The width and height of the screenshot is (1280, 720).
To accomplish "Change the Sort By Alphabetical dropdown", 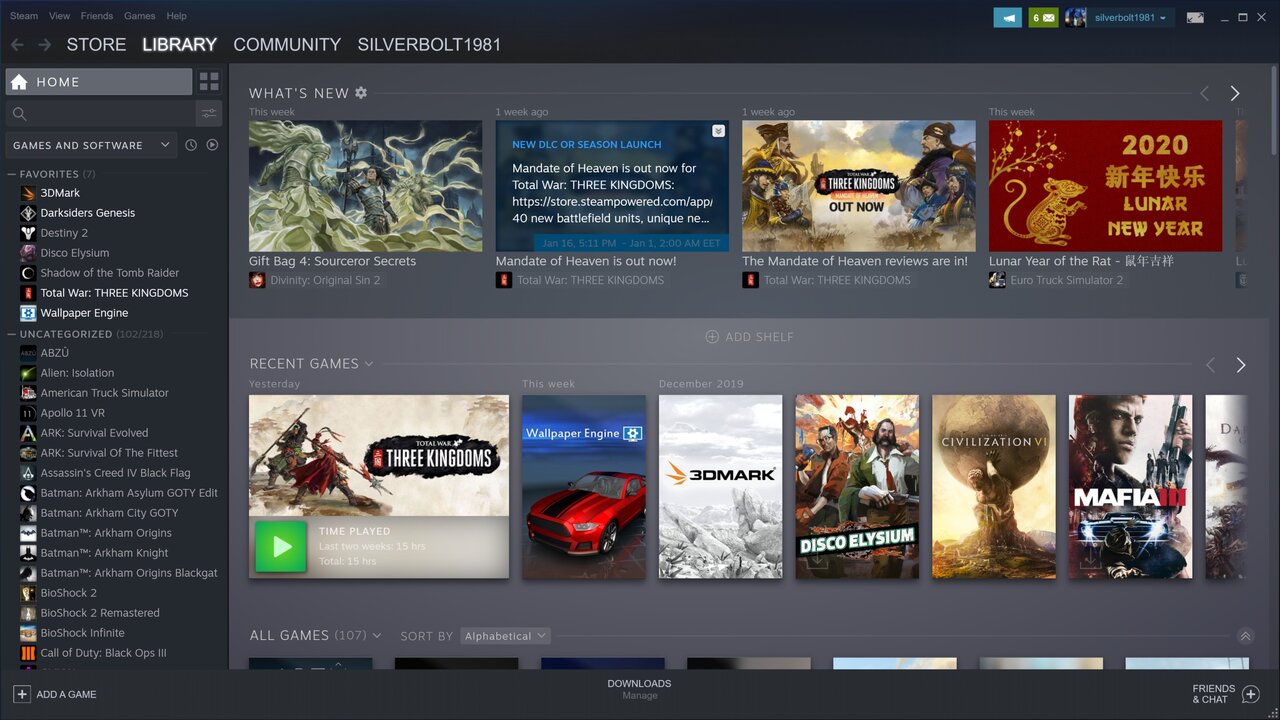I will [506, 636].
